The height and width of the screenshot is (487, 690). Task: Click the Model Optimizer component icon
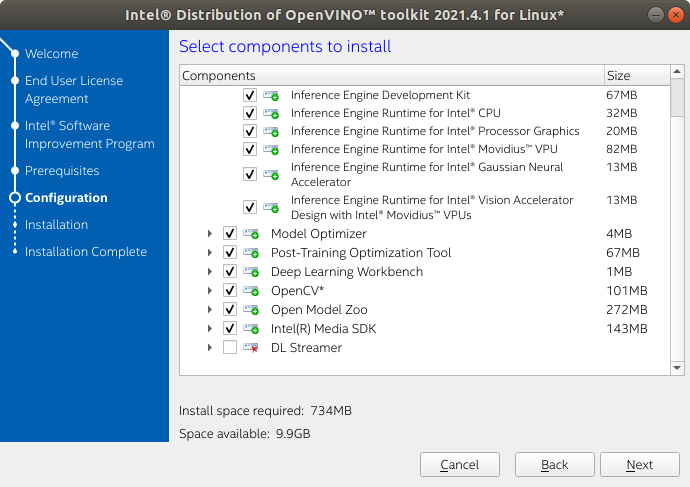251,234
